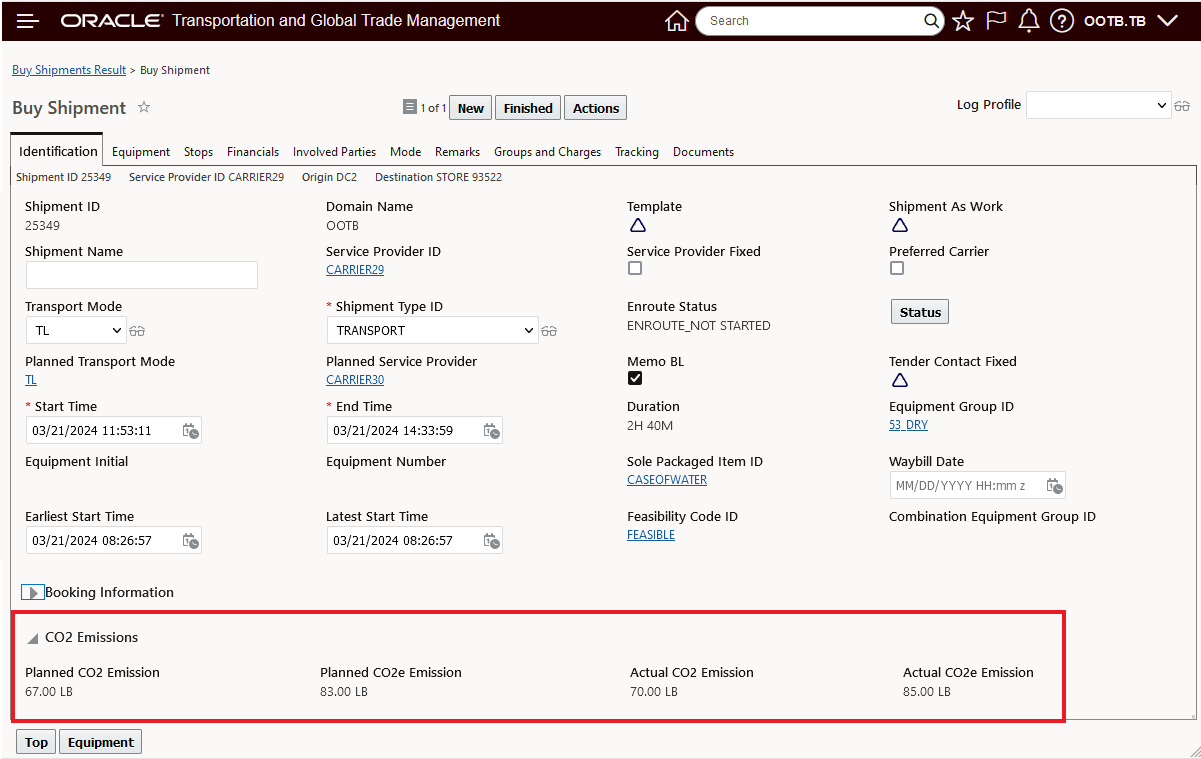Open Waybill Date calendar picker
The image size is (1201, 759).
[1055, 486]
